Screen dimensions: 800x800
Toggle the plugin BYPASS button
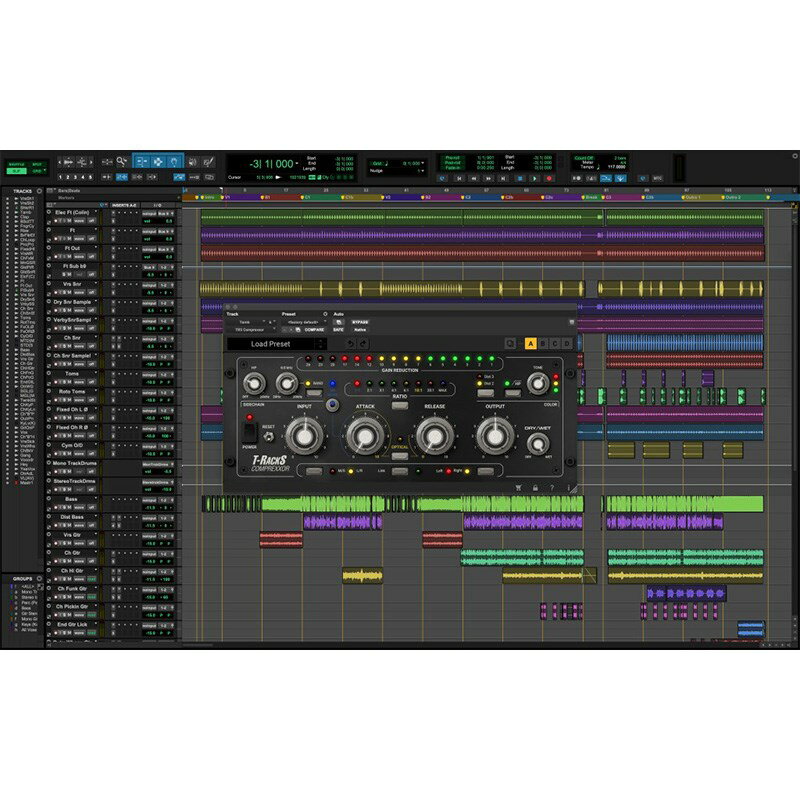tap(360, 322)
